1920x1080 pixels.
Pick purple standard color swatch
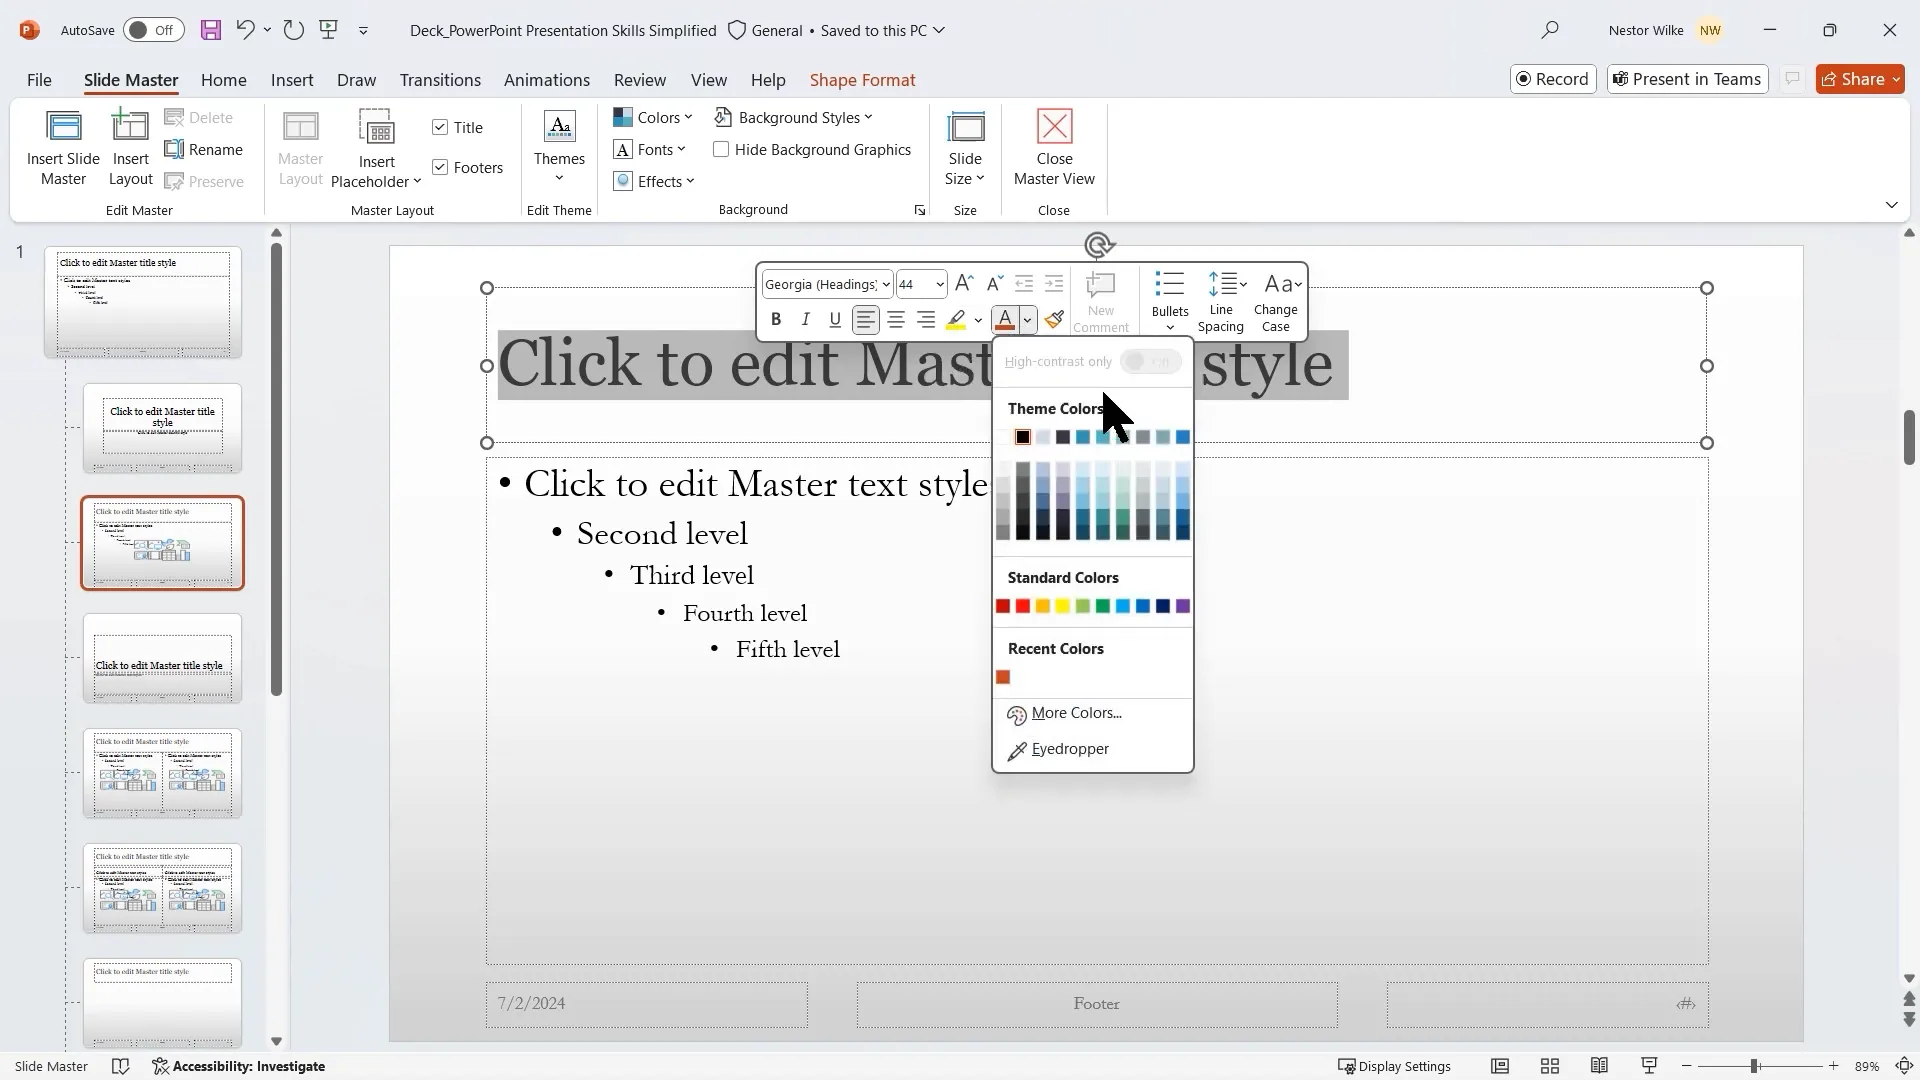point(1183,606)
